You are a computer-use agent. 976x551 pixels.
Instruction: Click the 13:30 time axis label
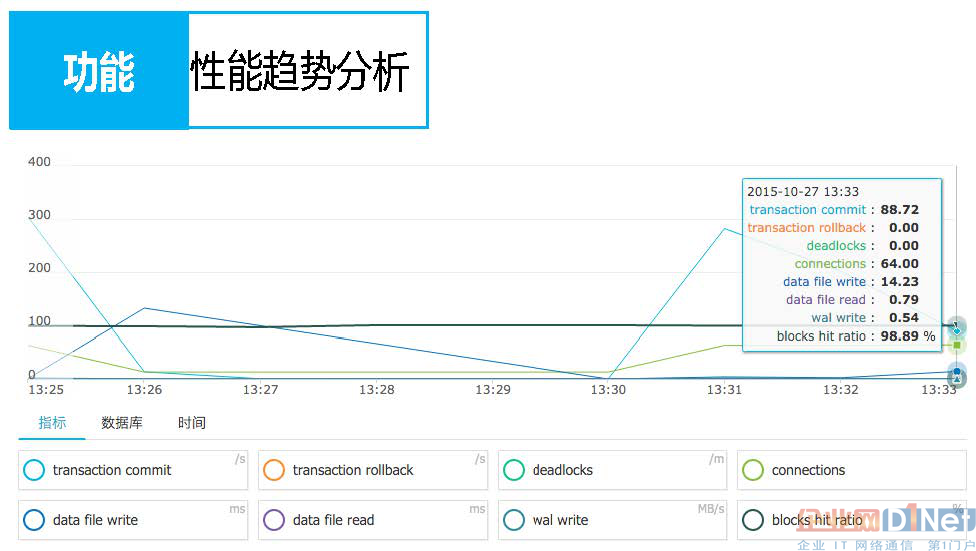(608, 390)
